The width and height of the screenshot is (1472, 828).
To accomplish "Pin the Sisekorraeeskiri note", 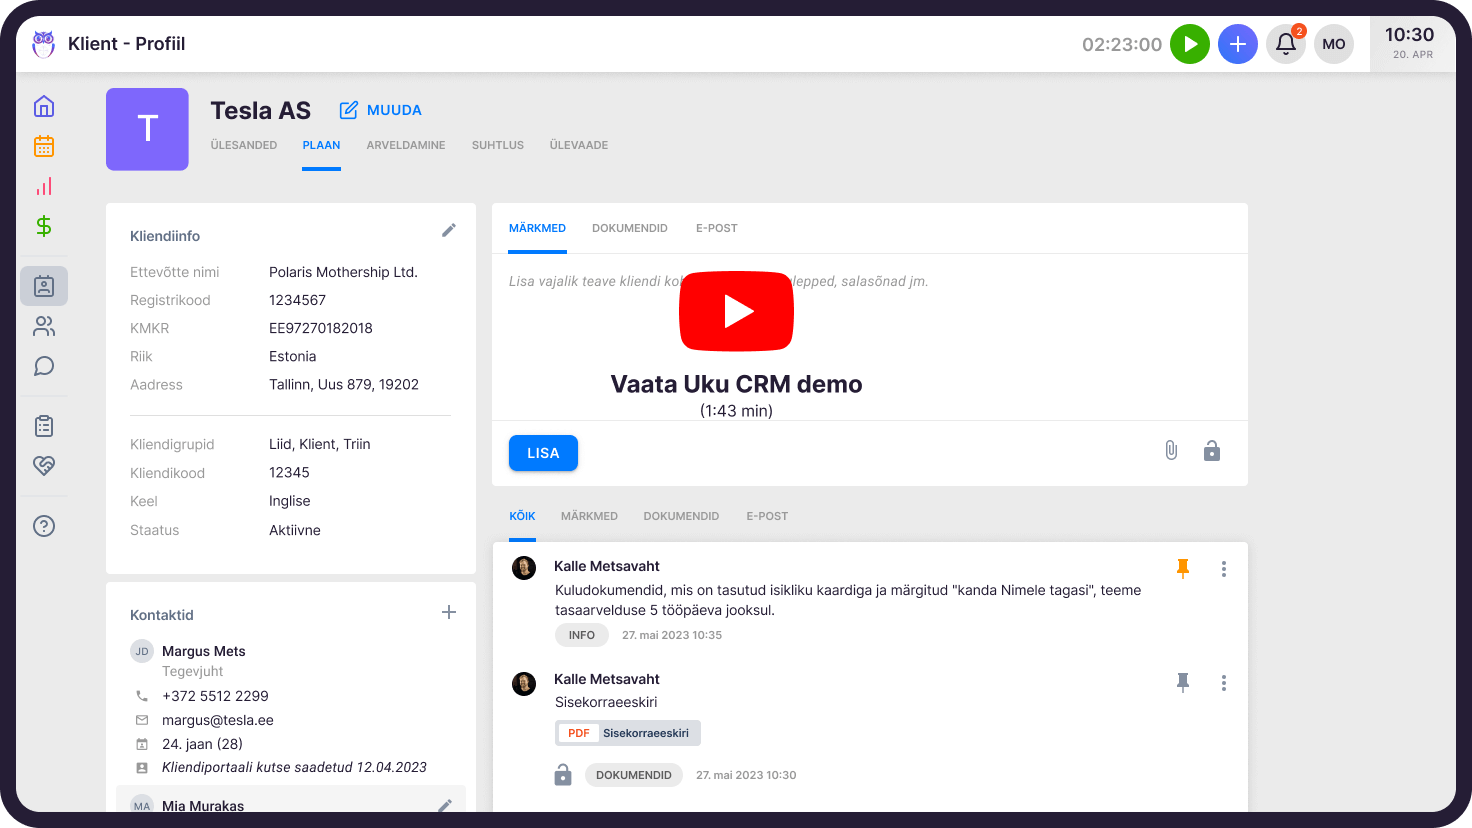I will (x=1183, y=683).
